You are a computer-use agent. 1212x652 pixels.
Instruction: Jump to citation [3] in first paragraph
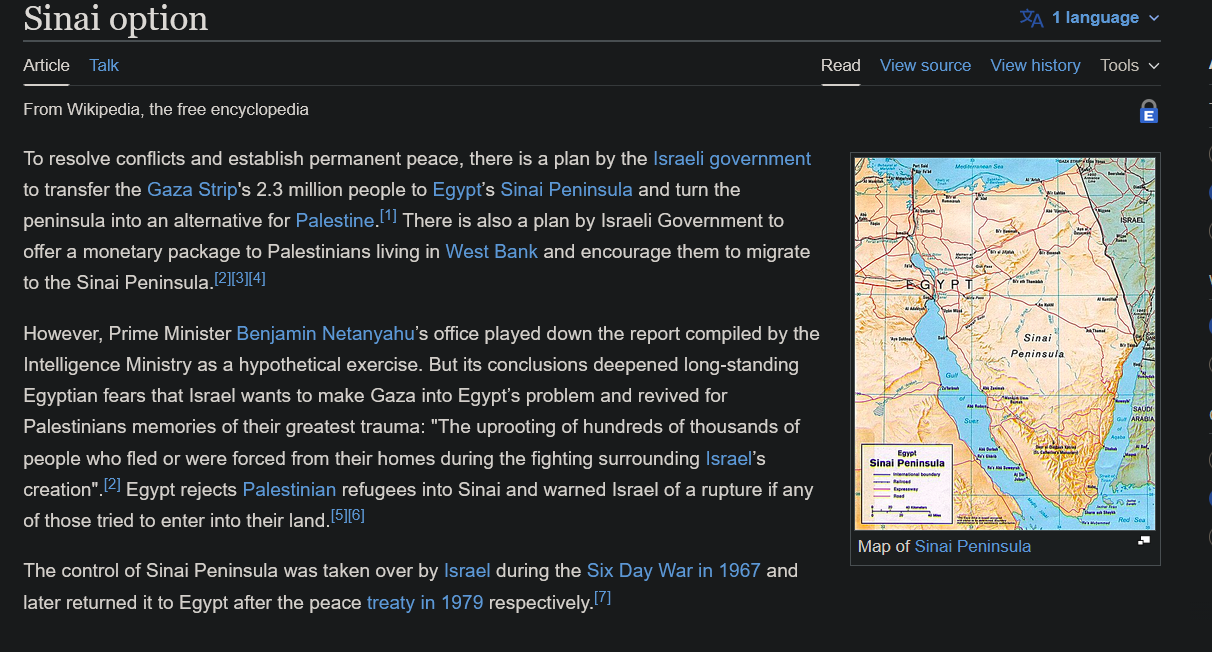coord(240,277)
